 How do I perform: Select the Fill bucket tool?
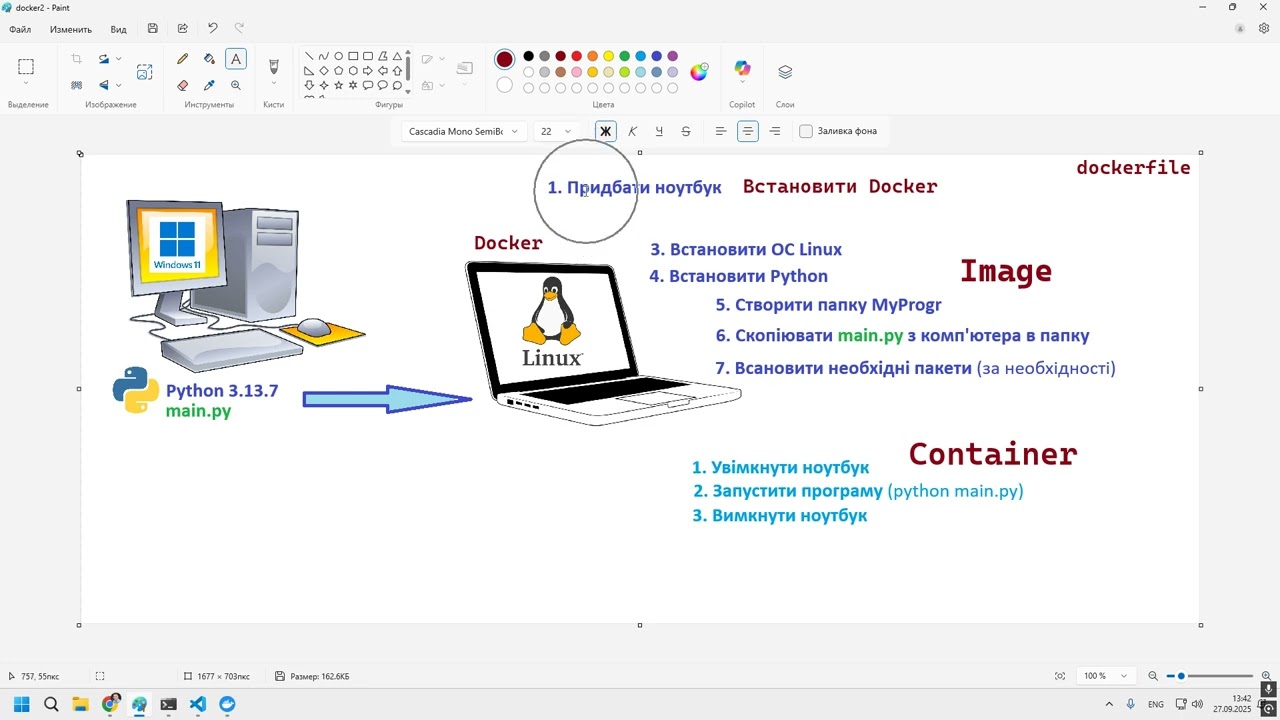coord(209,59)
